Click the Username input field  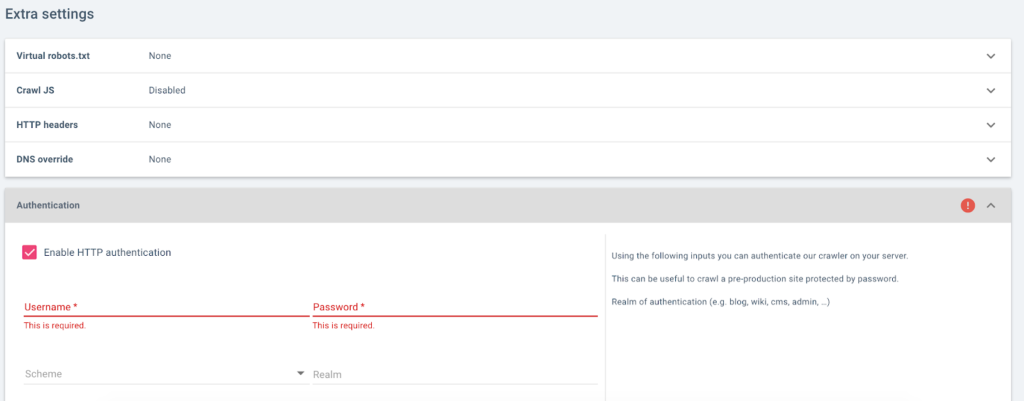tap(166, 307)
